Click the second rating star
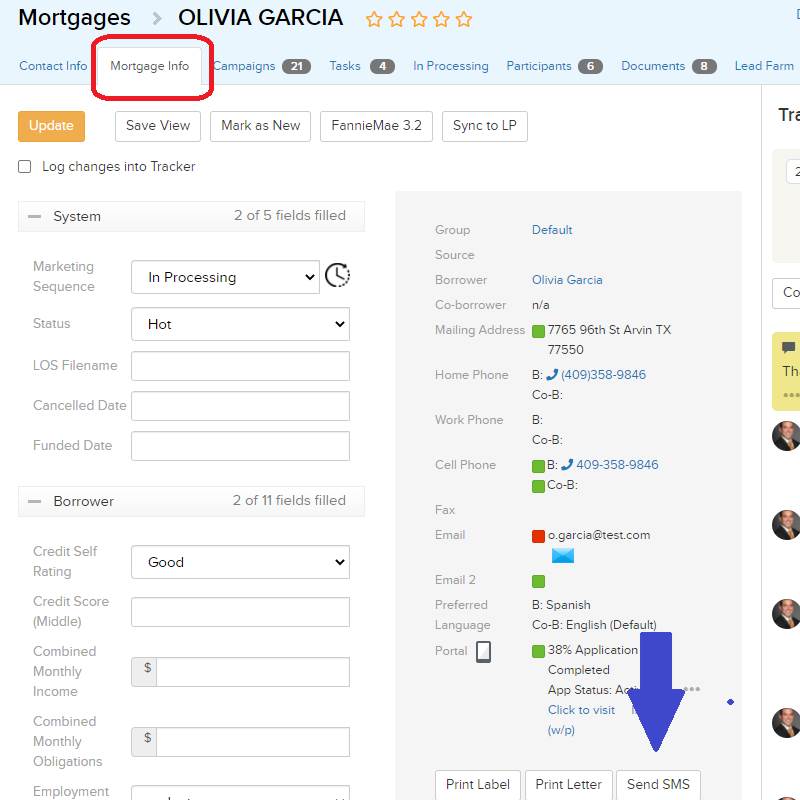800x800 pixels. point(396,19)
